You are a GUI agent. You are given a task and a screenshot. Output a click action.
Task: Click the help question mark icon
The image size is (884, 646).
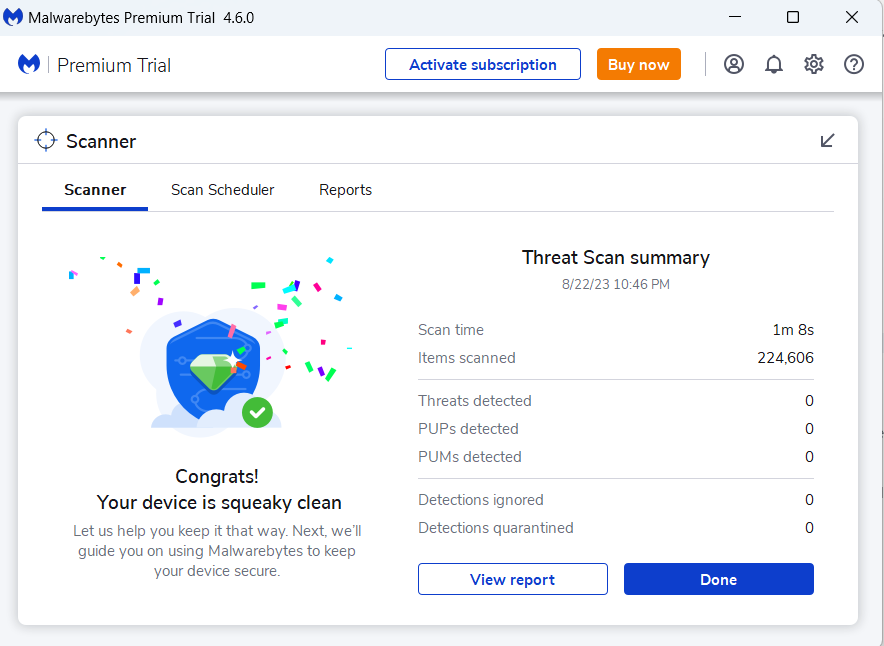[x=854, y=65]
